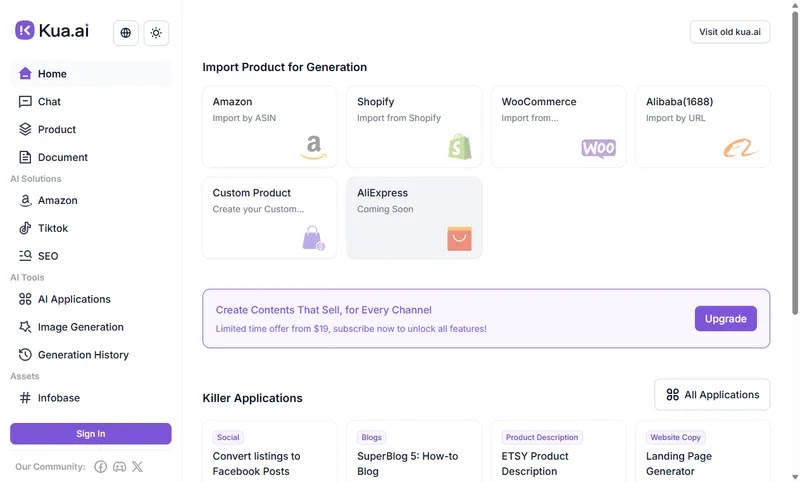Open Tiktok under AI Solutions
The height and width of the screenshot is (482, 800).
pos(91,228)
